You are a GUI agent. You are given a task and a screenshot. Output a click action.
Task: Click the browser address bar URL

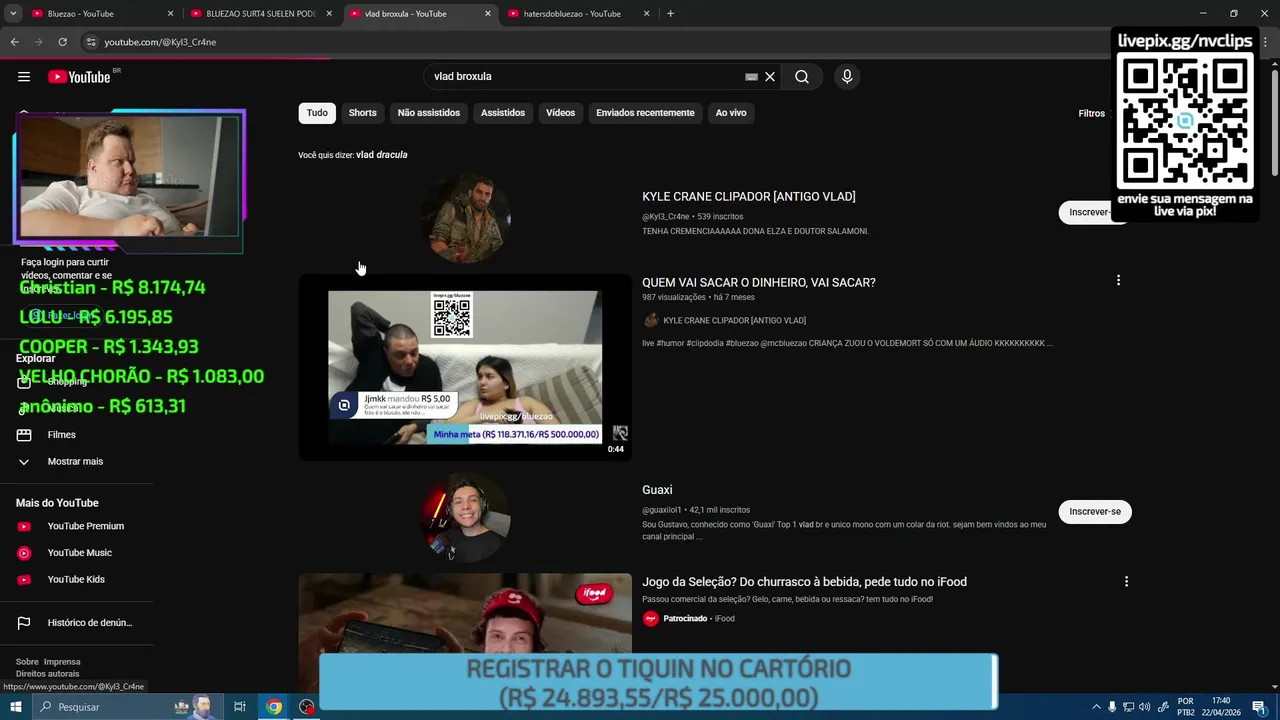tap(160, 42)
